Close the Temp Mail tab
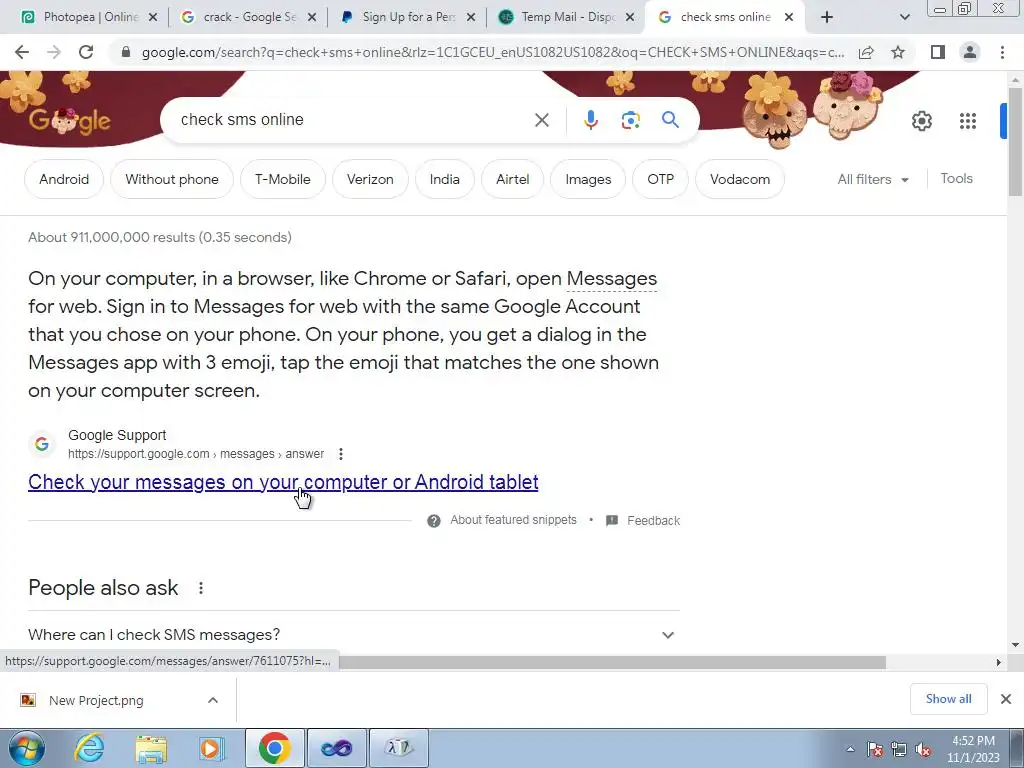Image resolution: width=1024 pixels, height=768 pixels. 630,18
